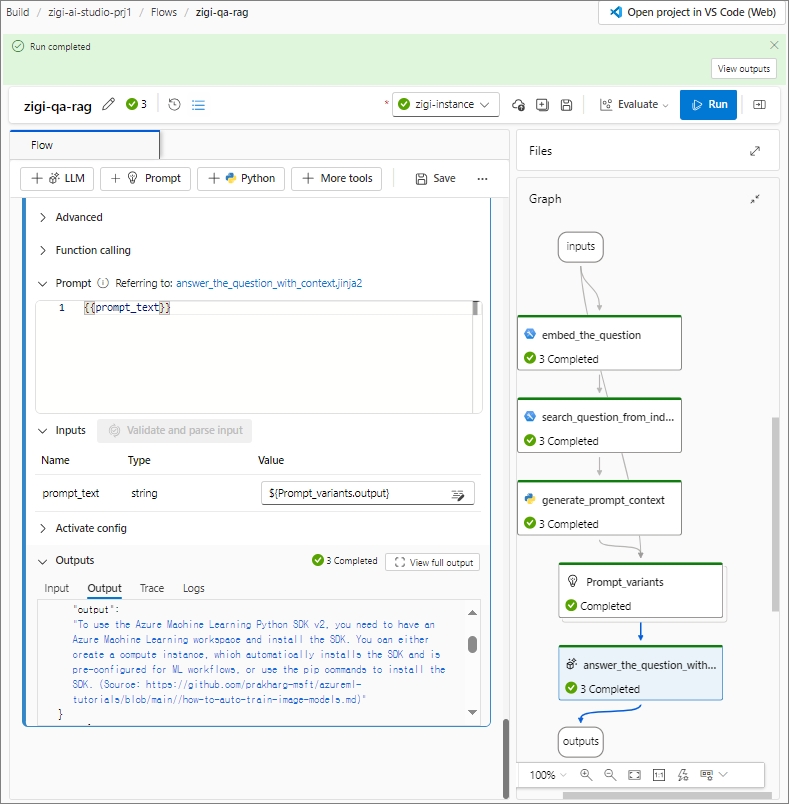Click the flow status 3 badge
Image resolution: width=789 pixels, height=804 pixels.
136,104
